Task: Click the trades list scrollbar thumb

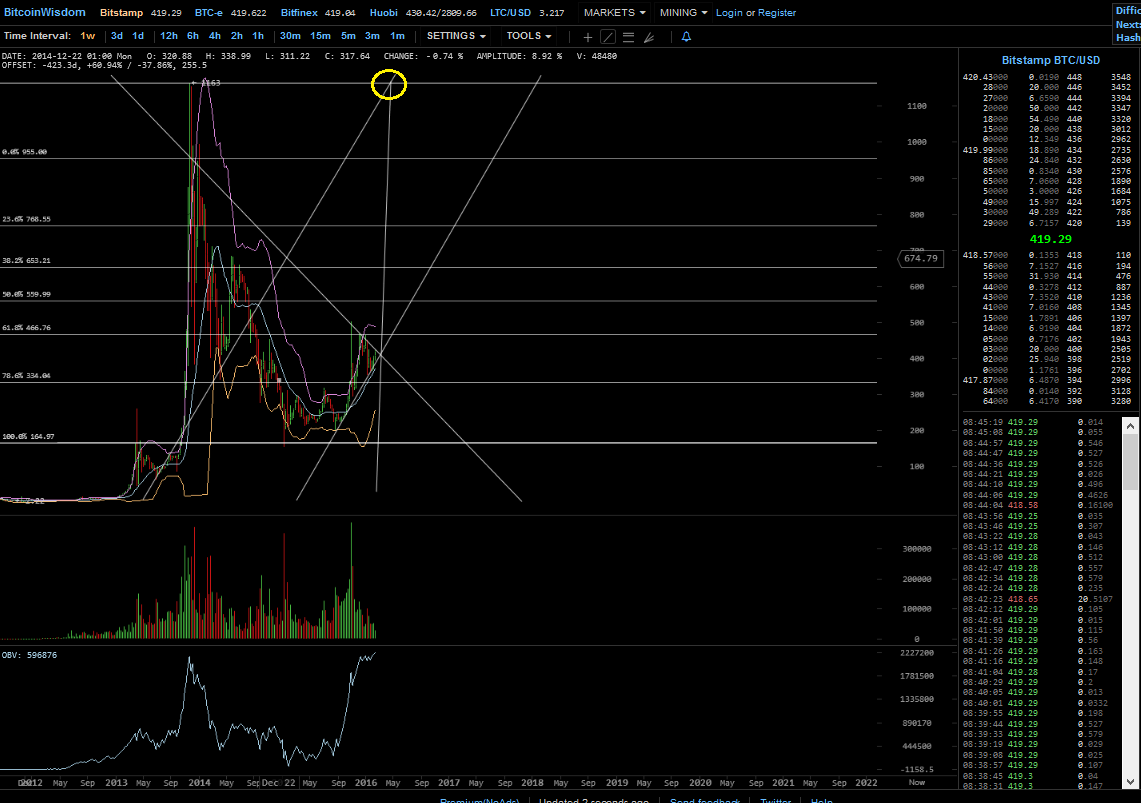Action: coord(1130,463)
